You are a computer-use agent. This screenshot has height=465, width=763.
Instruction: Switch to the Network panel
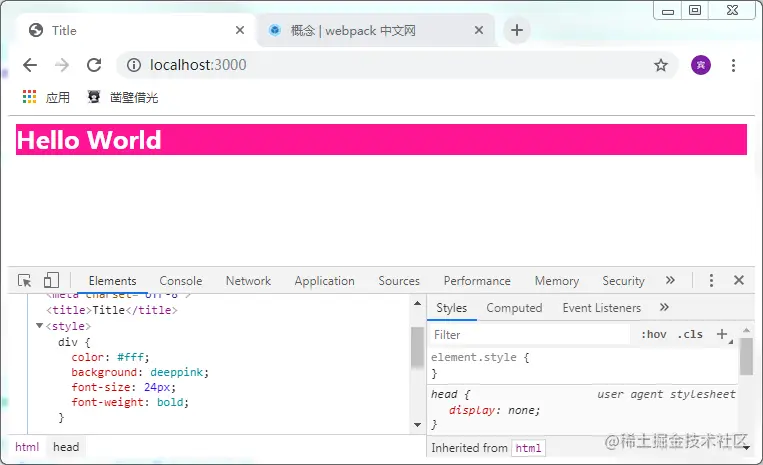(x=248, y=281)
